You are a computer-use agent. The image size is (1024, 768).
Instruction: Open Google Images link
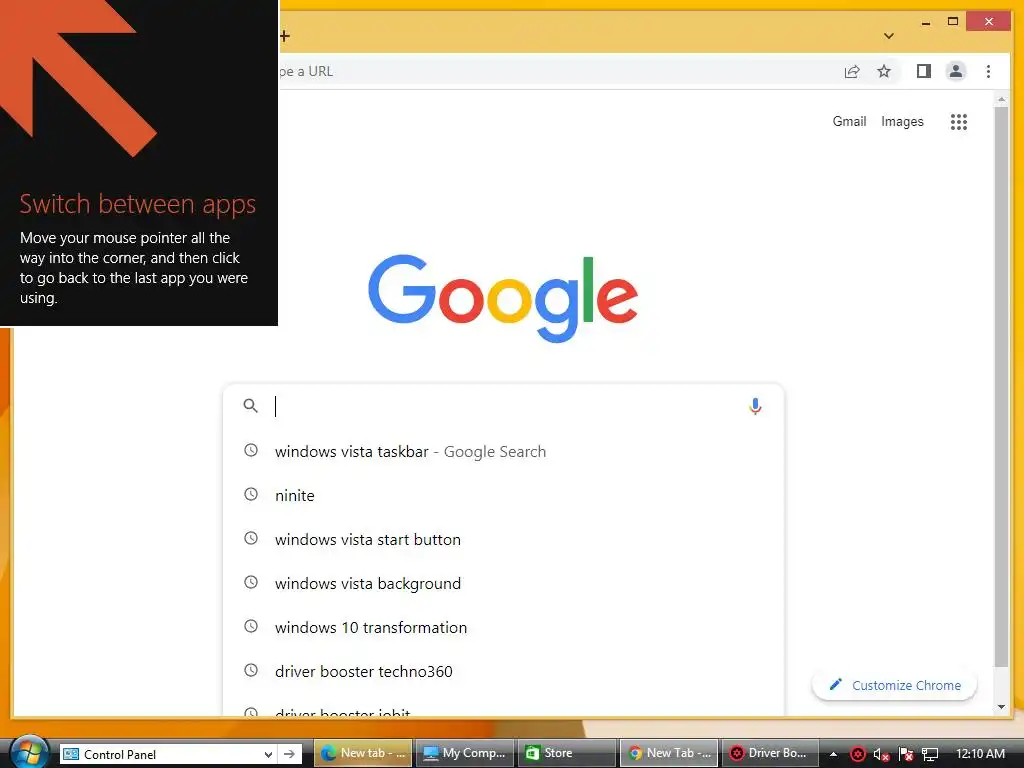click(902, 121)
